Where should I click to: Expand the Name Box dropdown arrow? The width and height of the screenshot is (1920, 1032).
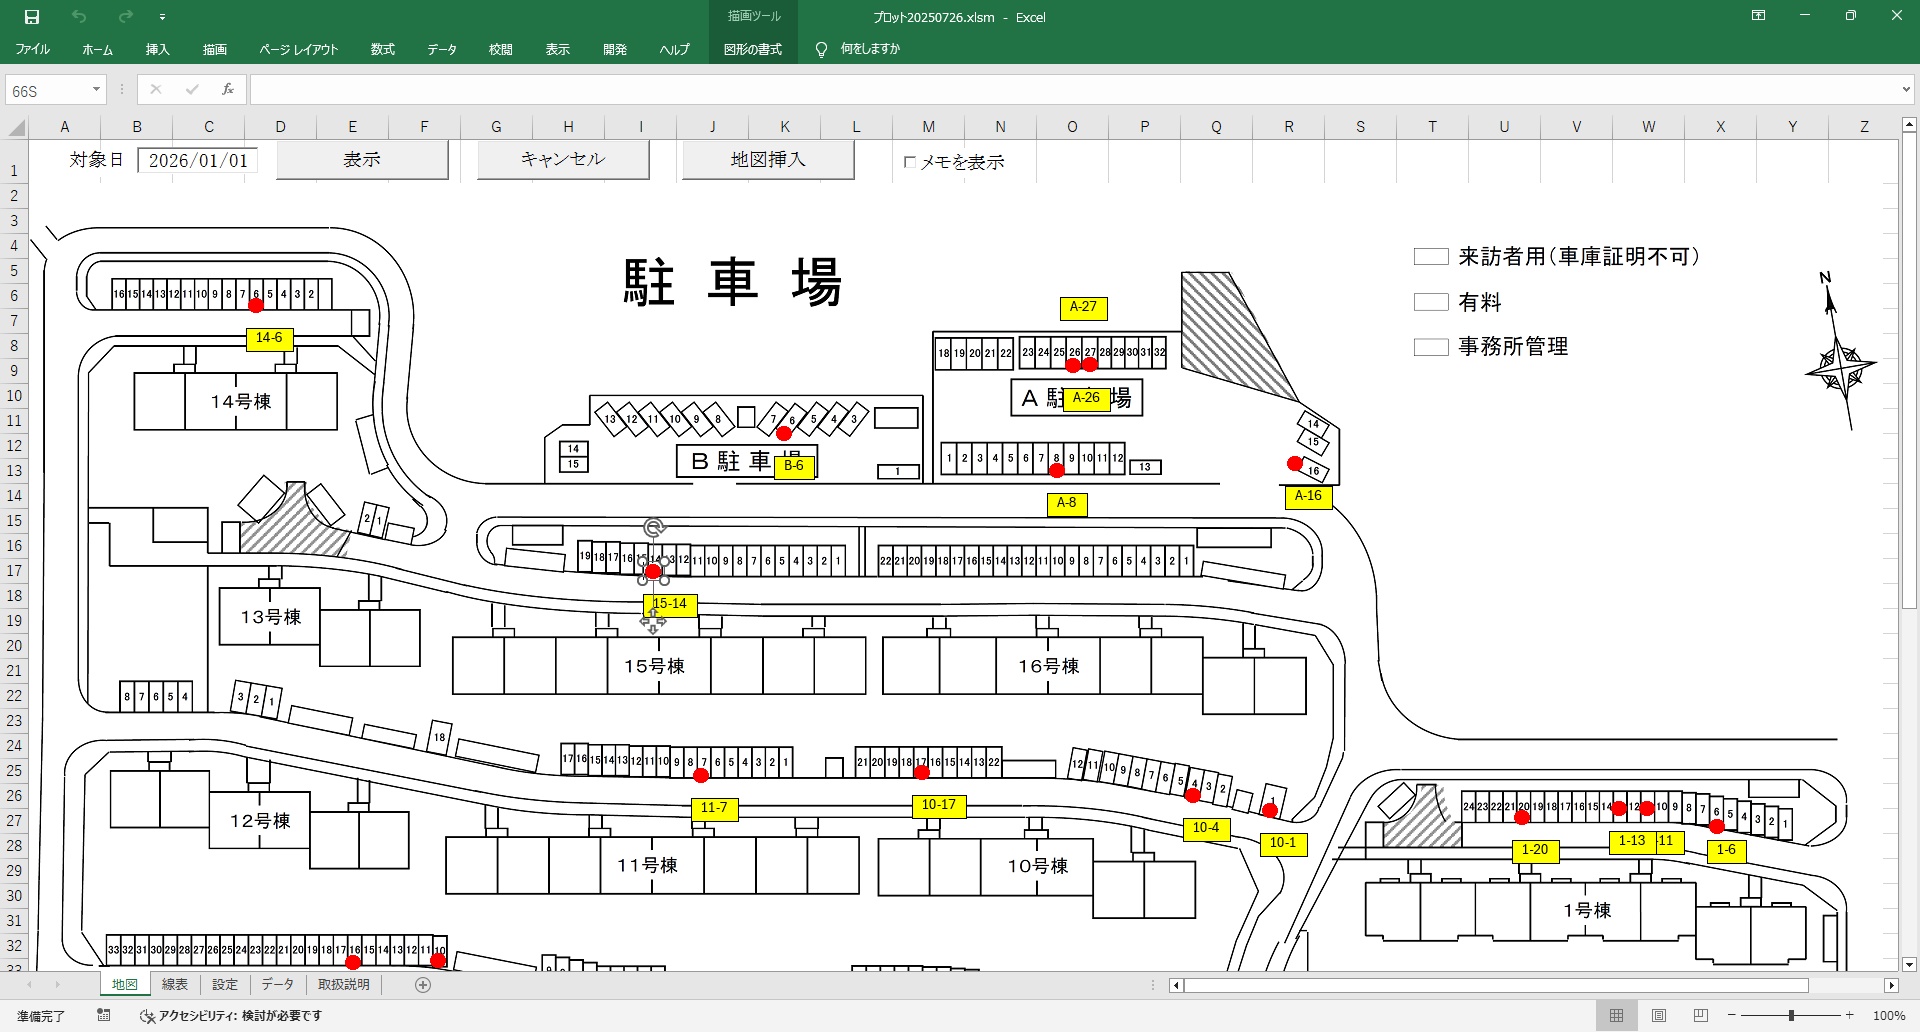pos(96,90)
